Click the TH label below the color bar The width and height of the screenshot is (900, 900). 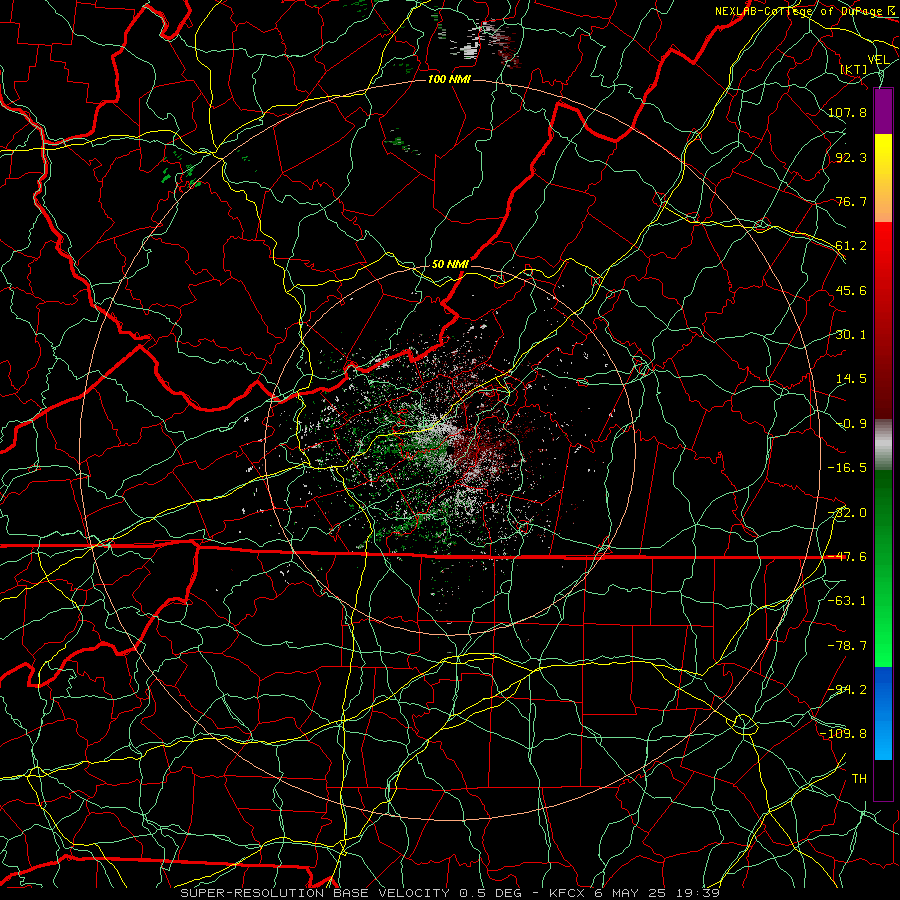[859, 779]
